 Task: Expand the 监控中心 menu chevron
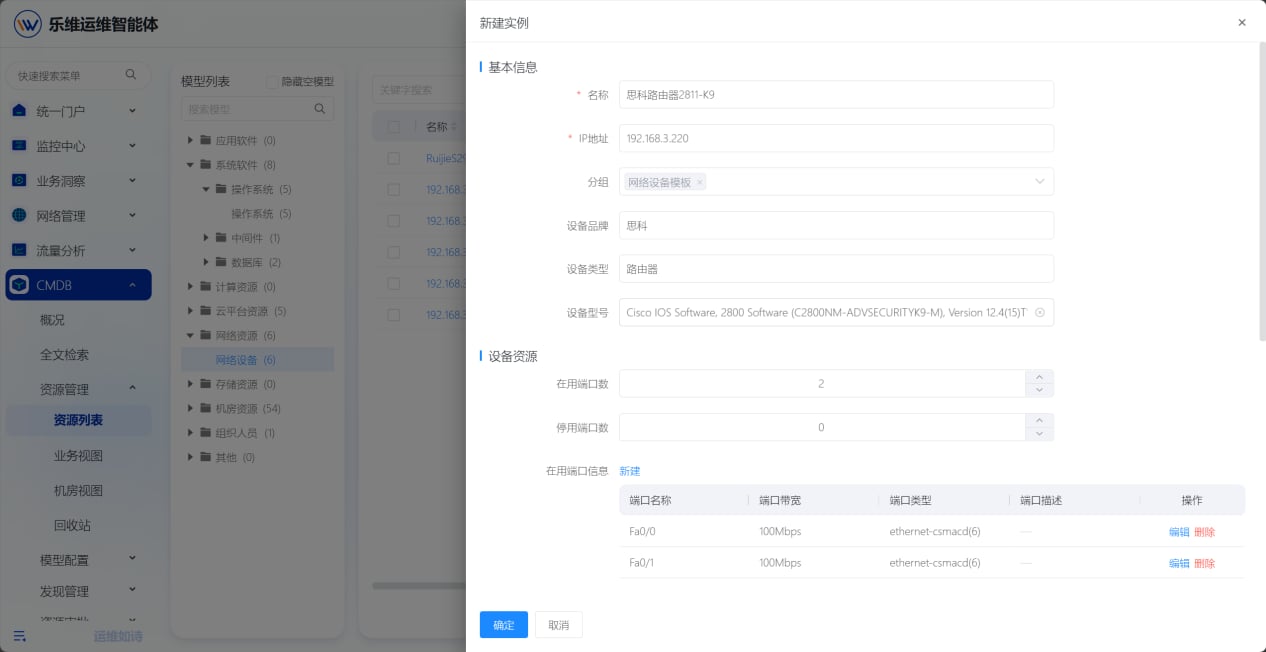tap(132, 146)
